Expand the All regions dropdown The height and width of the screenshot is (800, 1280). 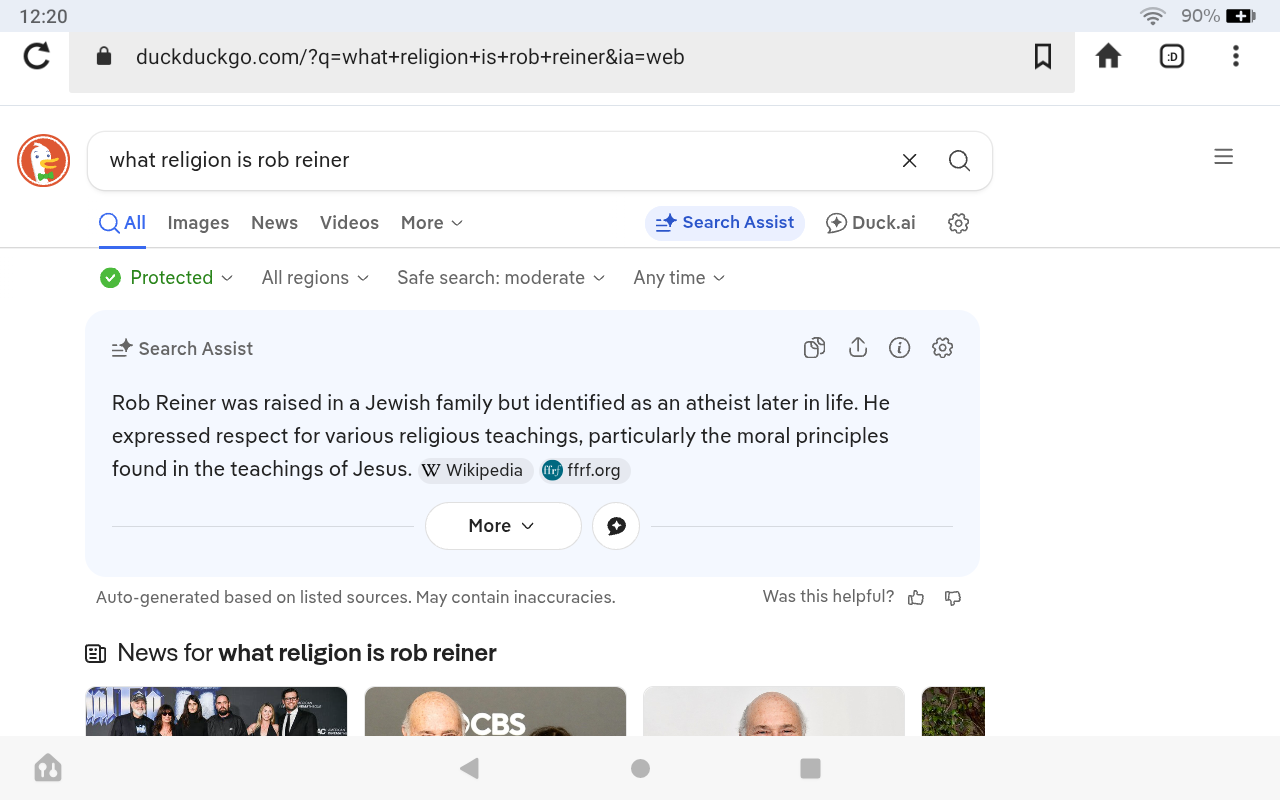coord(315,278)
